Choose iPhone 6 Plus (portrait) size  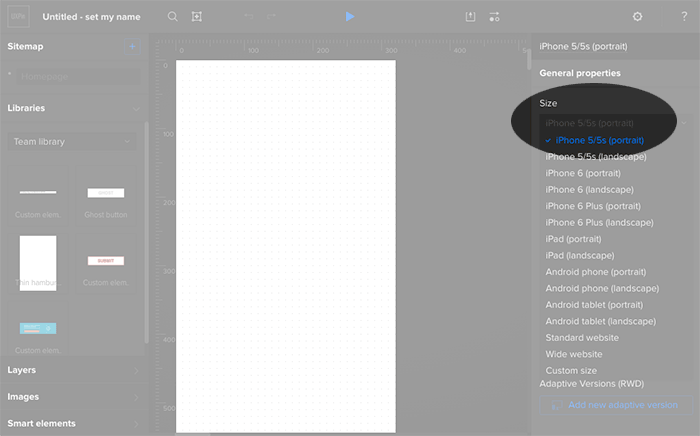[x=593, y=206]
